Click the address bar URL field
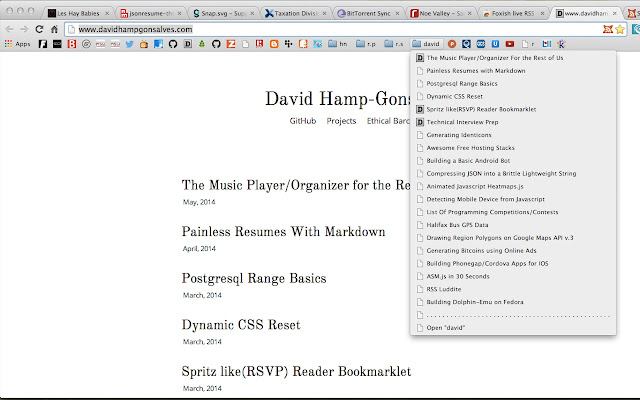The image size is (640, 400). coord(300,30)
